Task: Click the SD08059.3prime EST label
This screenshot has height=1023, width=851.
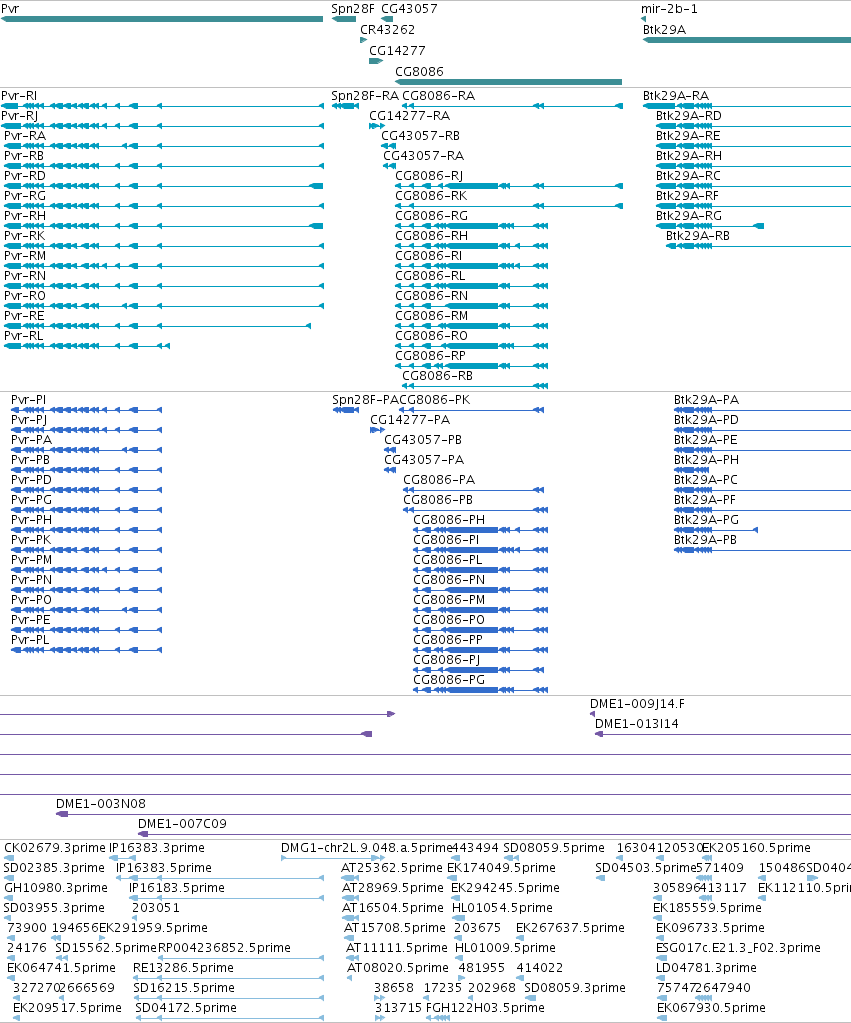Action: (x=575, y=988)
